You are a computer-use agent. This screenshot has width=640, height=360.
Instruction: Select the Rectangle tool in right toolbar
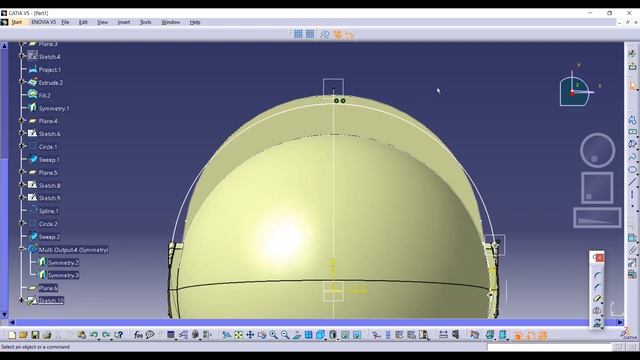click(632, 132)
